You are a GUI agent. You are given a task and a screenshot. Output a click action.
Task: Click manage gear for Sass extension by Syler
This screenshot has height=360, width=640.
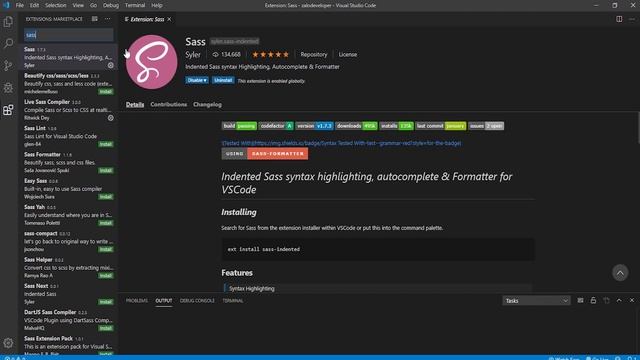(x=111, y=65)
